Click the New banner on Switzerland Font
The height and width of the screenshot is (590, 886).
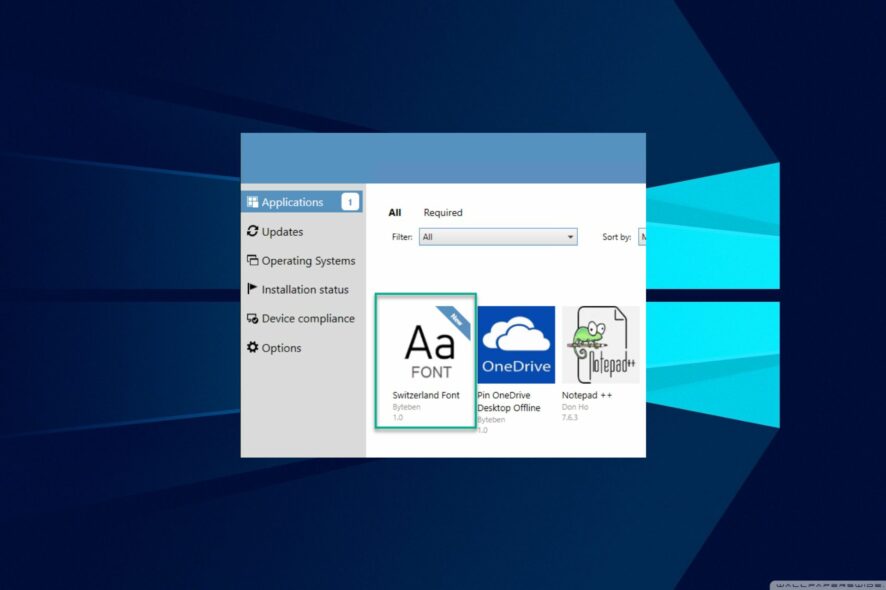click(x=457, y=318)
